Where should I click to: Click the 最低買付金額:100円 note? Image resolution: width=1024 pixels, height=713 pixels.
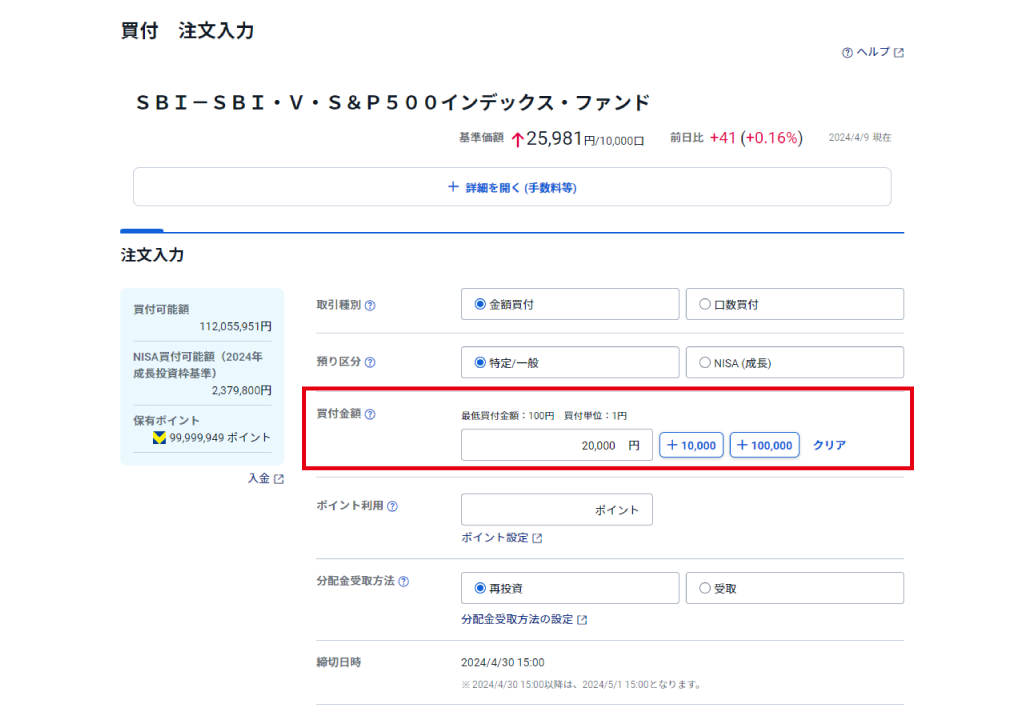pyautogui.click(x=507, y=416)
